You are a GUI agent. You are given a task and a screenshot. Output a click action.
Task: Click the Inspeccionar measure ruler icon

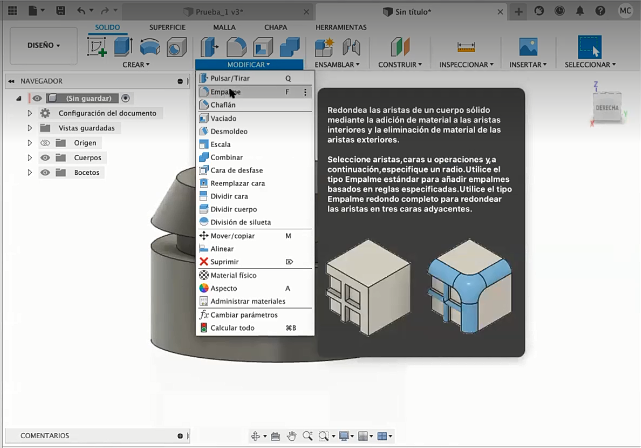click(465, 46)
